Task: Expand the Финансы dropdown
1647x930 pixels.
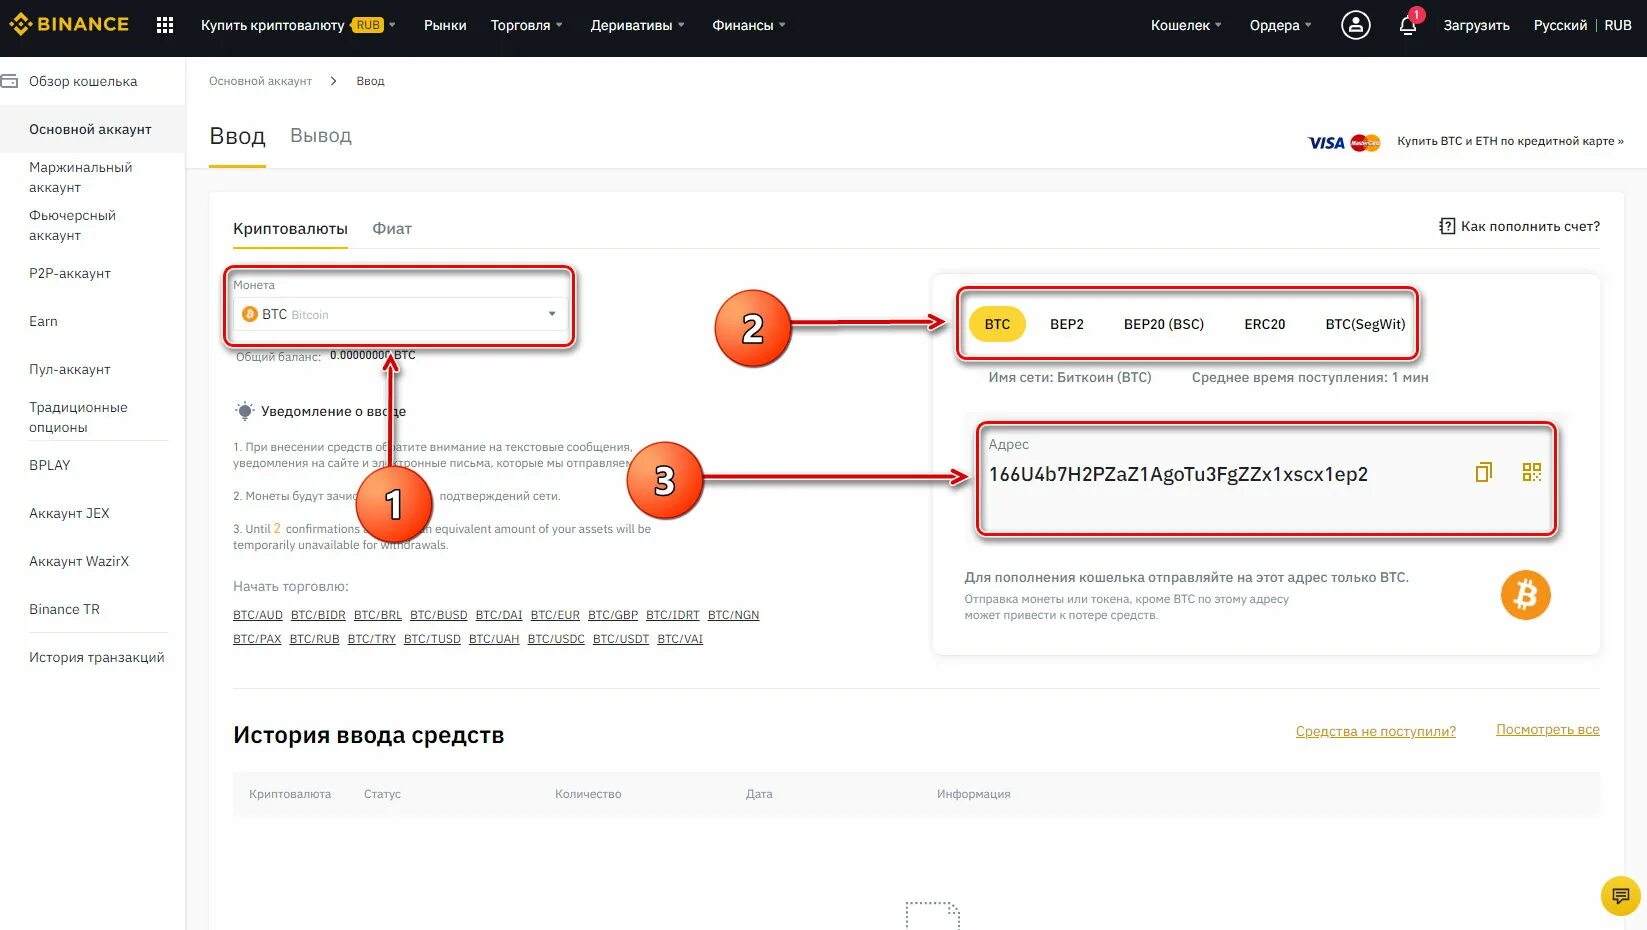Action: [x=748, y=25]
